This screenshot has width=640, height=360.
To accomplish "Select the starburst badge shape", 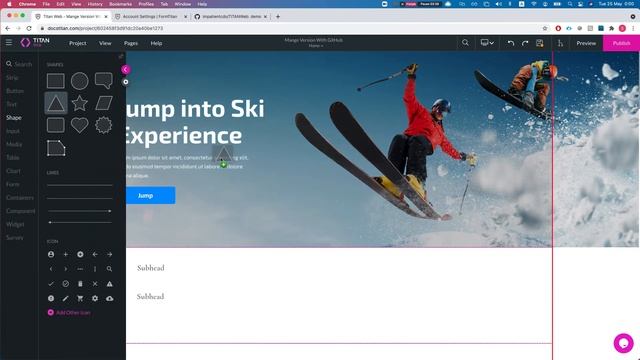I will (104, 125).
